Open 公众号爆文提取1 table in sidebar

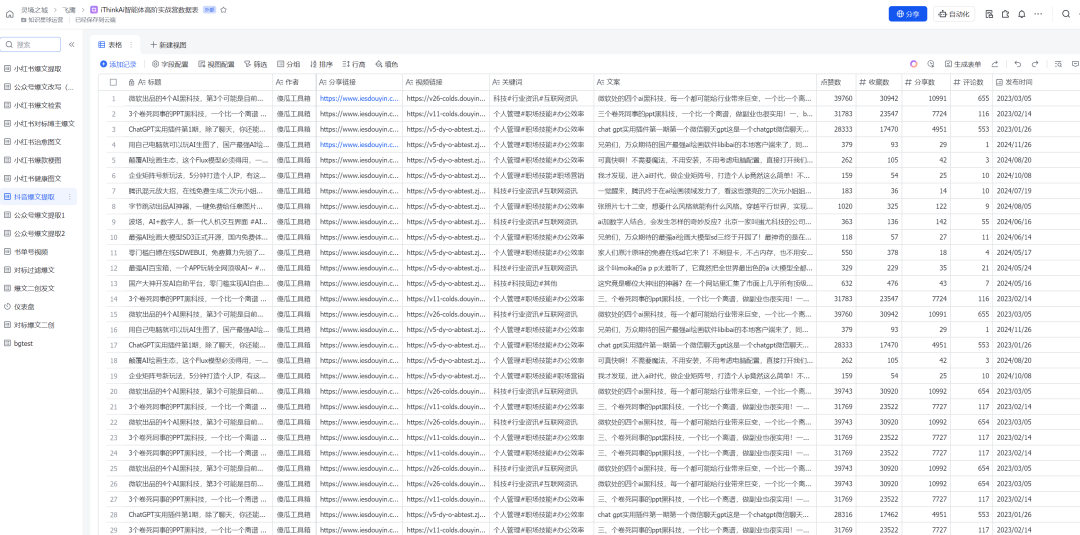click(39, 215)
